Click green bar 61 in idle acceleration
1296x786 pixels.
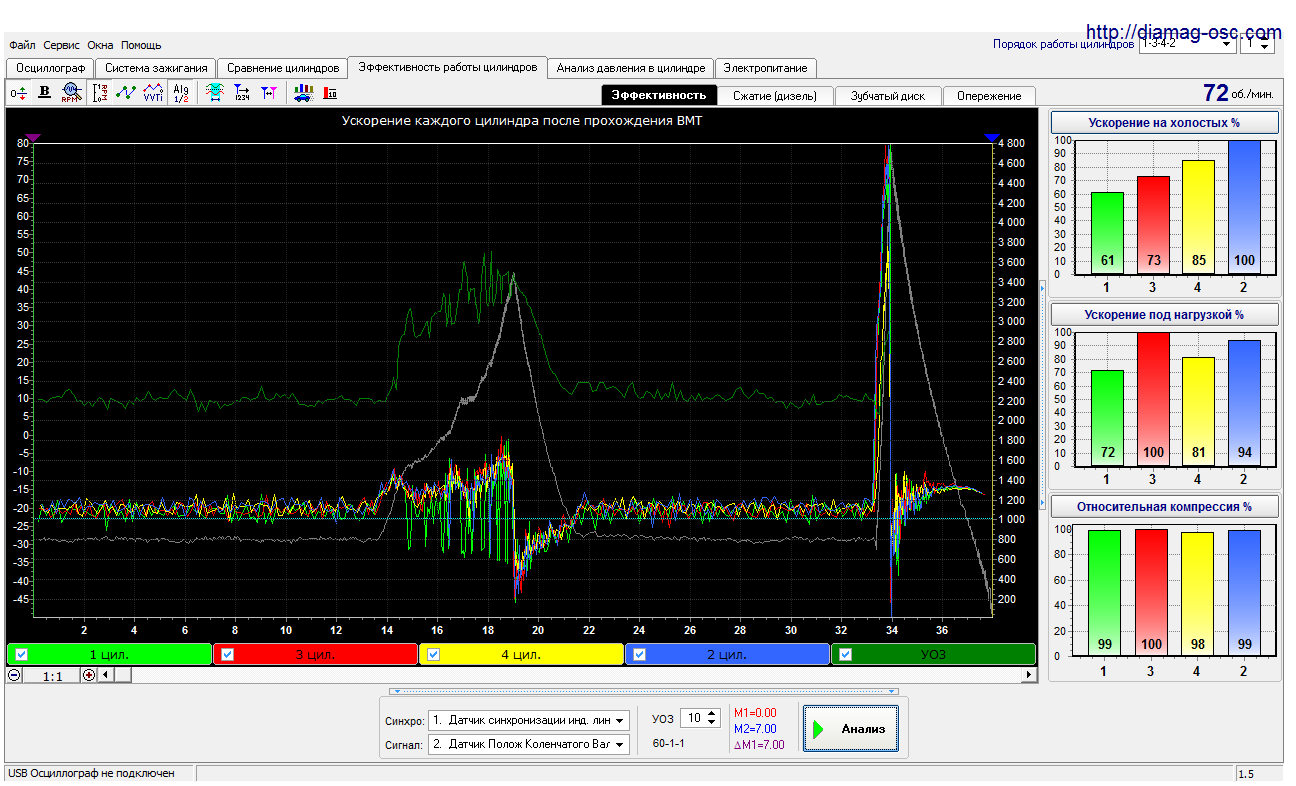(1107, 233)
